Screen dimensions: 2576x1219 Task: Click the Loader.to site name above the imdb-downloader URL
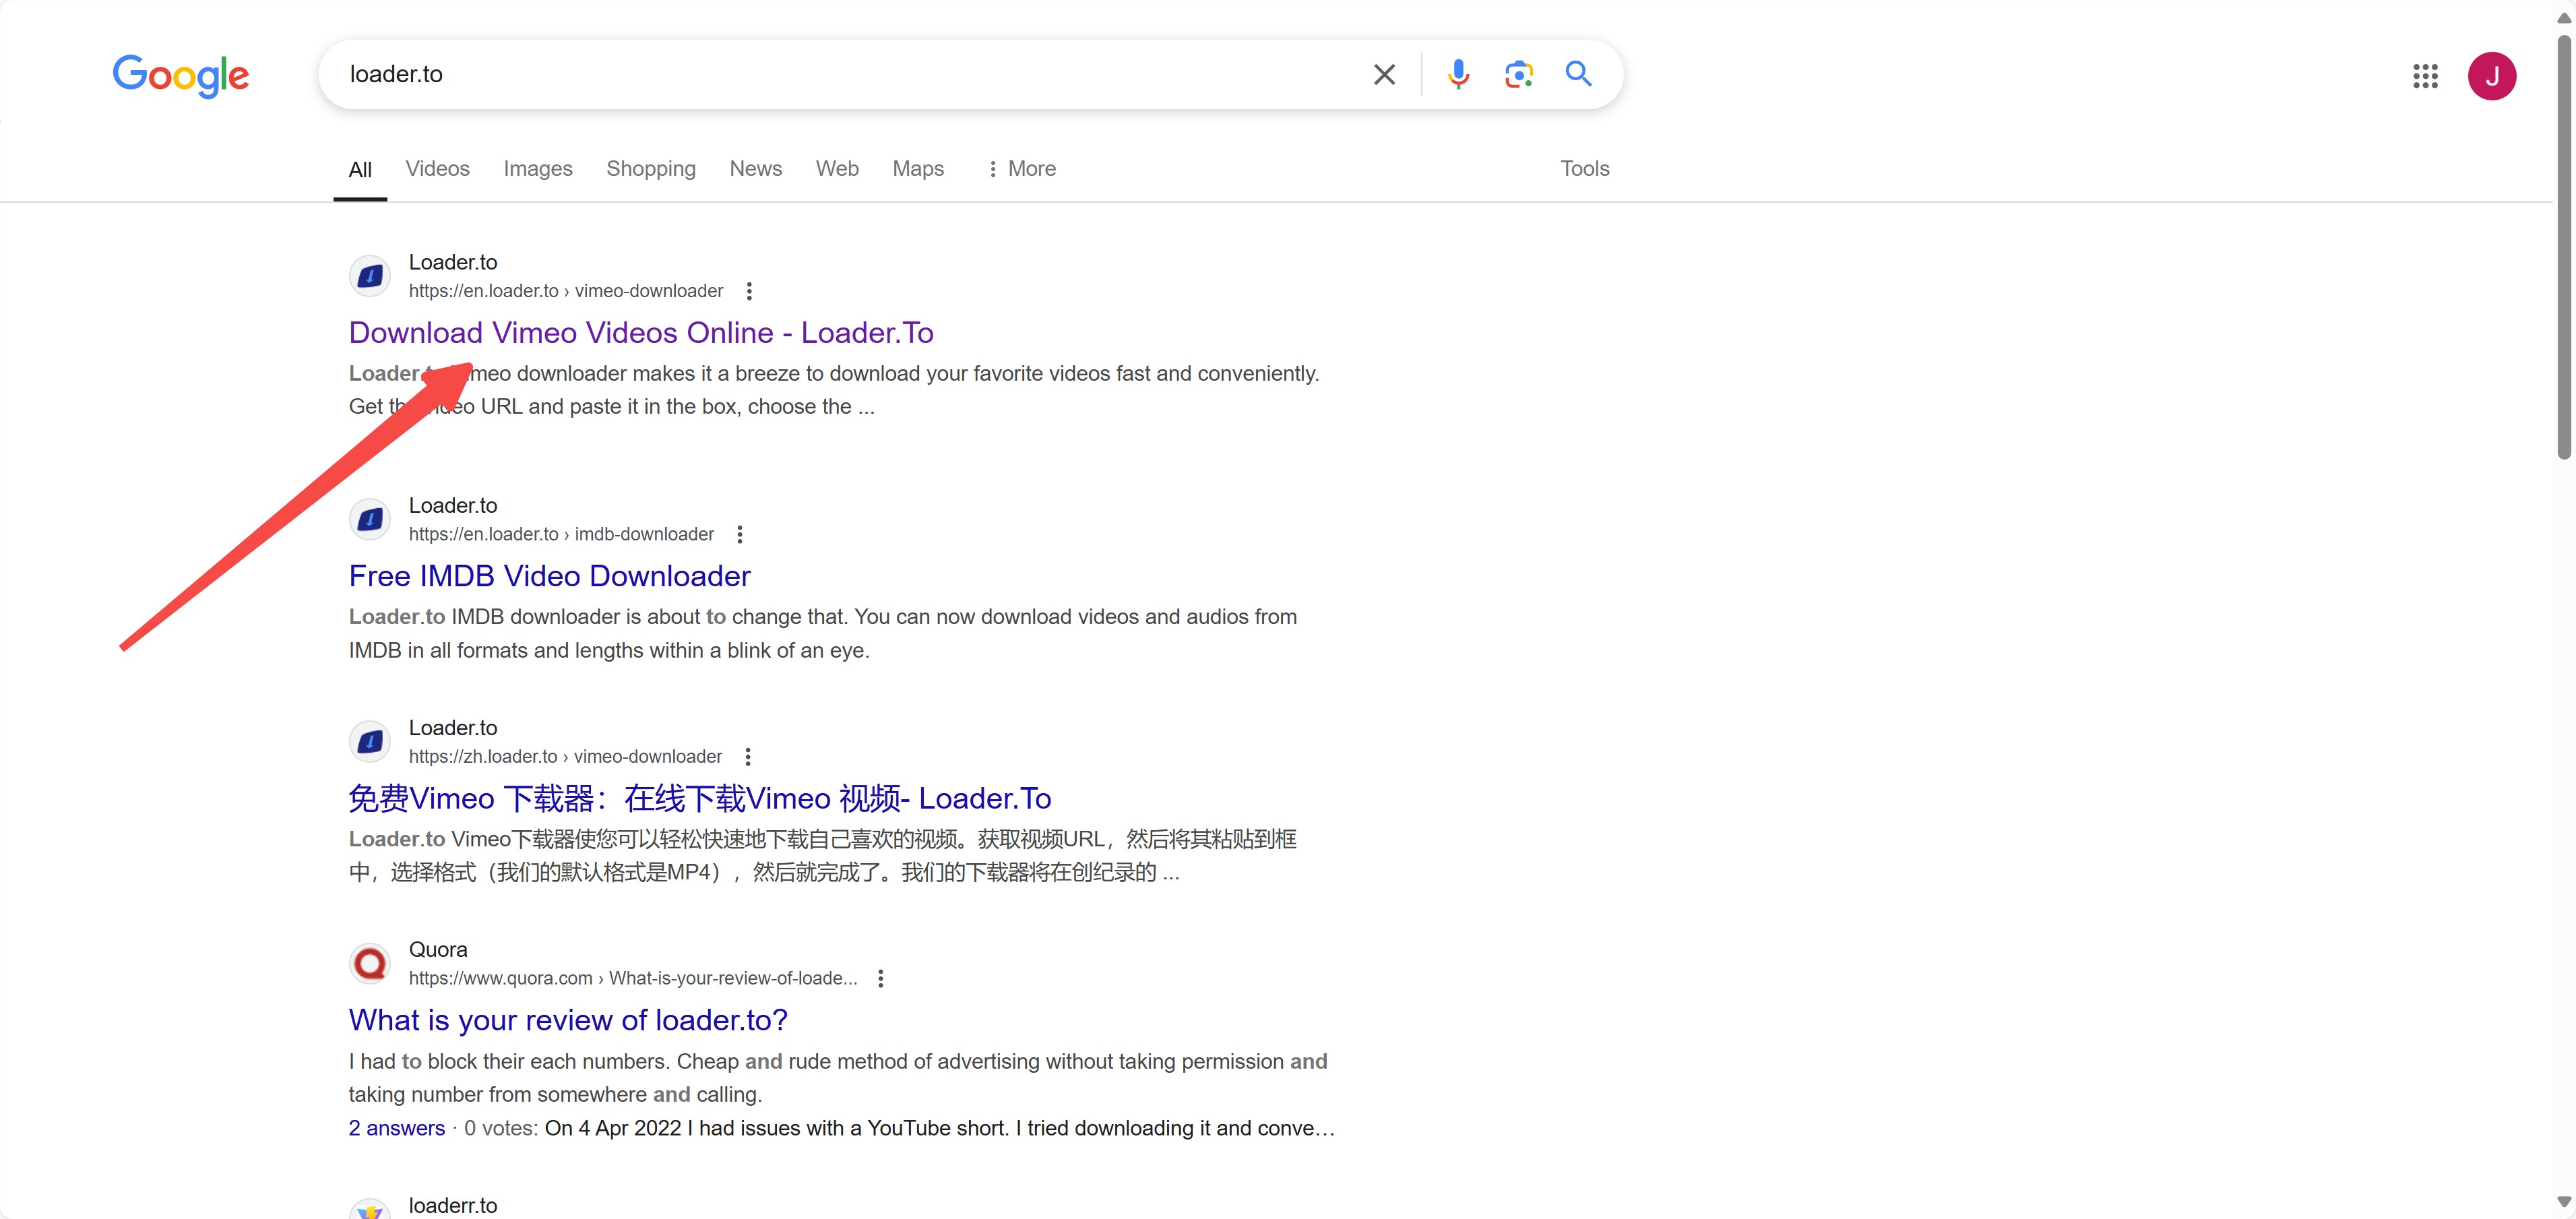point(453,505)
